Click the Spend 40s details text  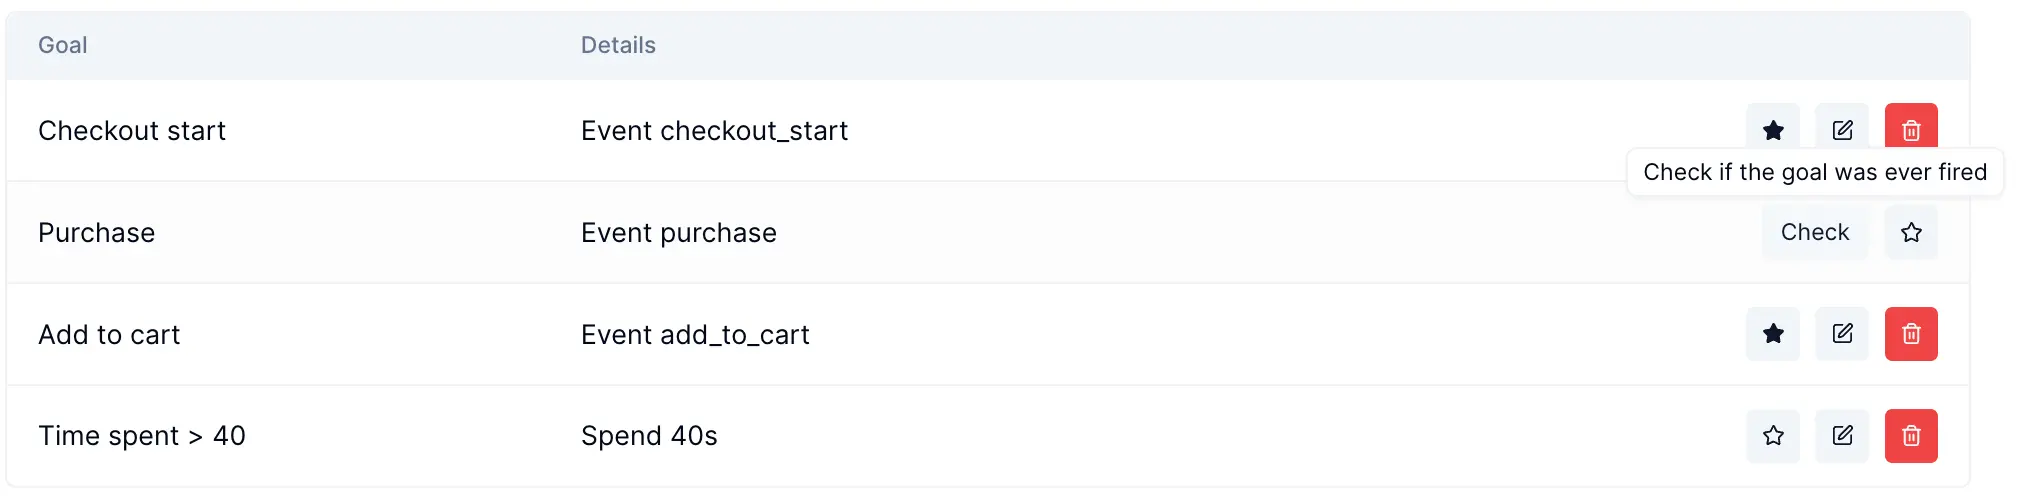[649, 436]
